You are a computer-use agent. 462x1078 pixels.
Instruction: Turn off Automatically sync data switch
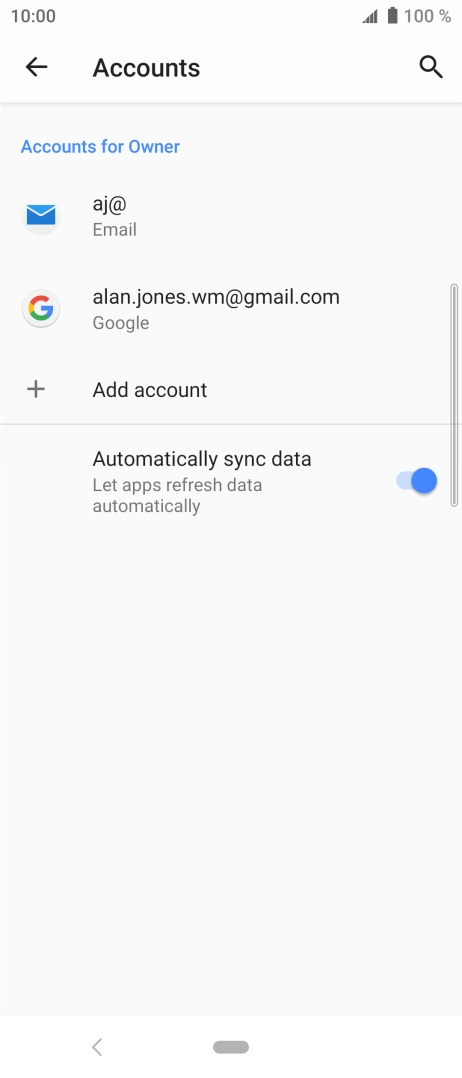417,481
